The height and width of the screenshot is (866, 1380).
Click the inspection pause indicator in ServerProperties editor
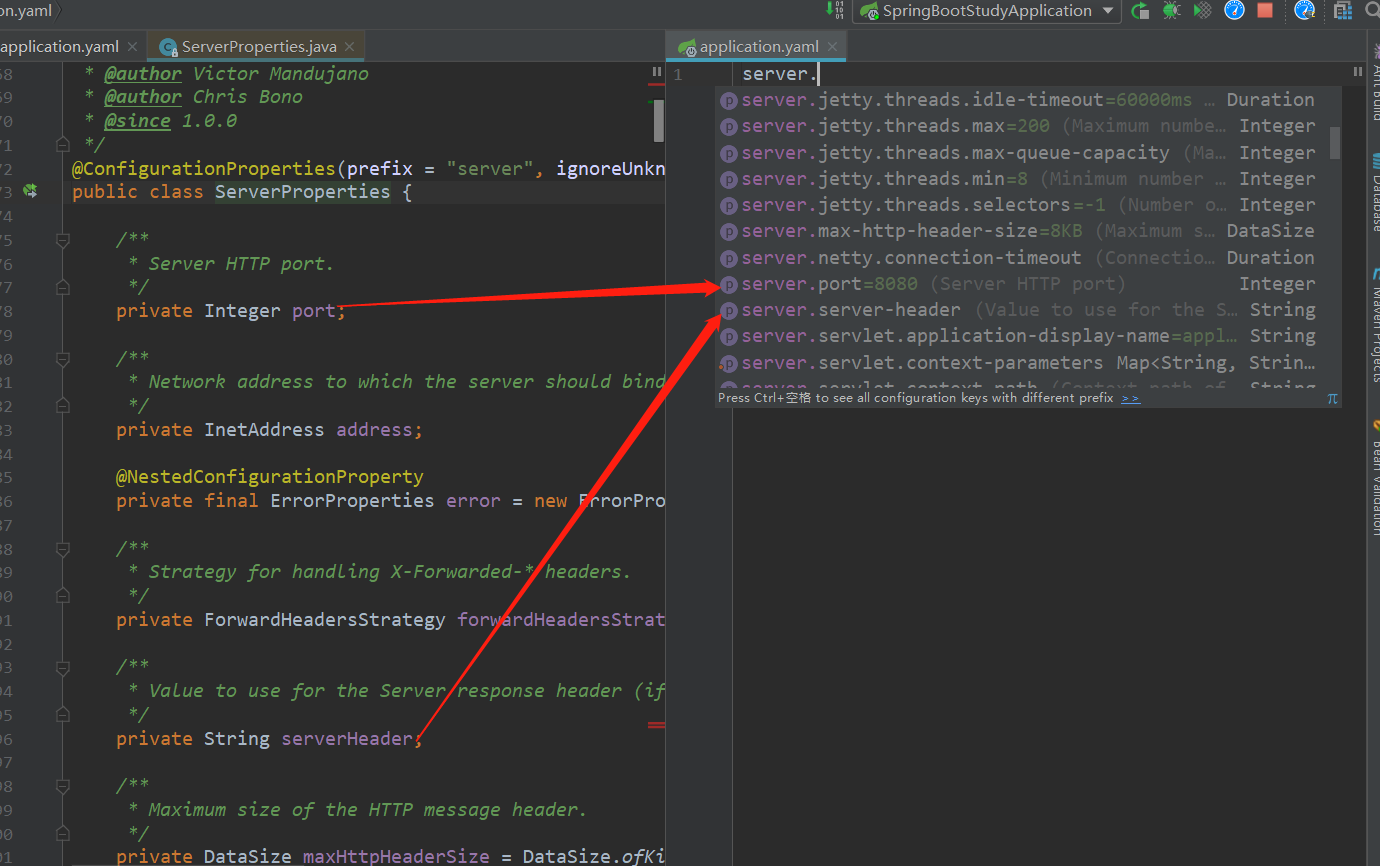tap(657, 72)
